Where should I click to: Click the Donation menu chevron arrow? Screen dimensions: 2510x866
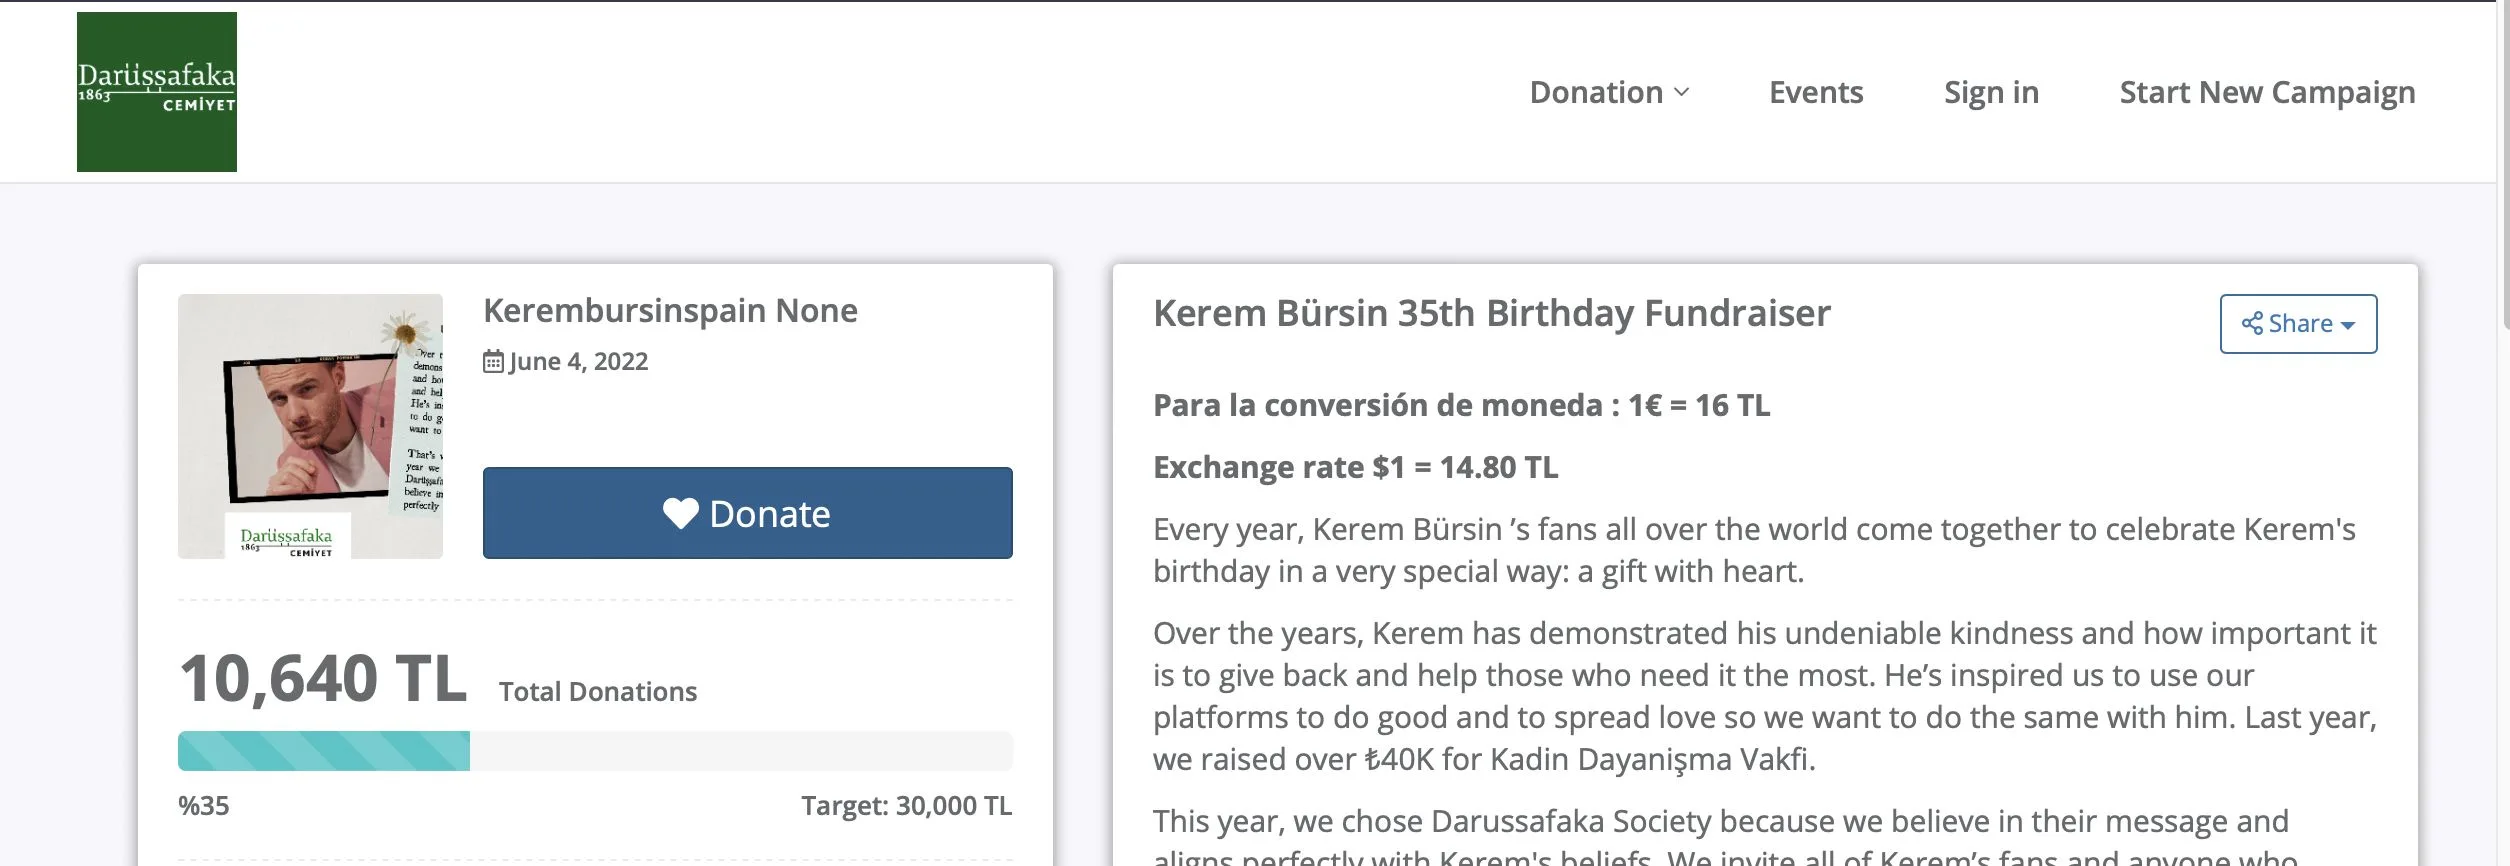point(1681,93)
